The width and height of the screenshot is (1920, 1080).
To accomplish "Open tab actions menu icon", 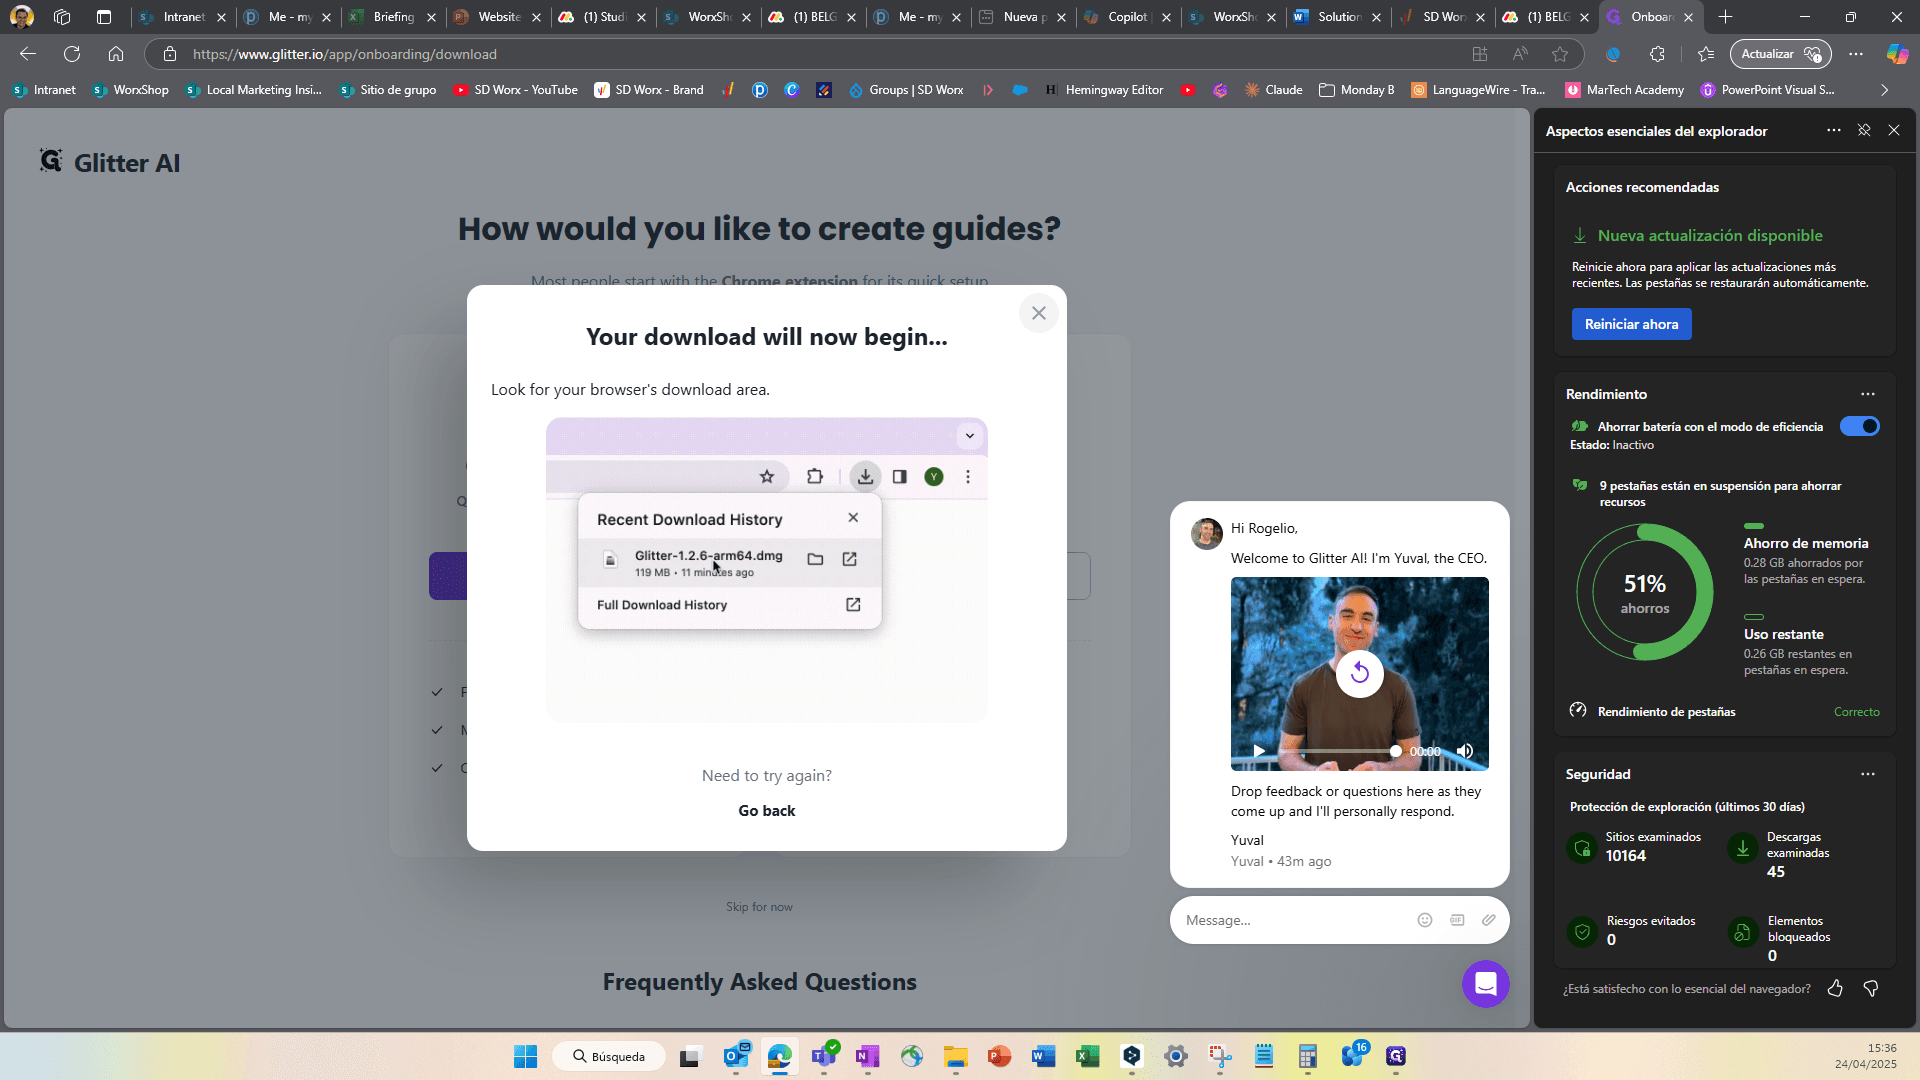I will coord(103,17).
